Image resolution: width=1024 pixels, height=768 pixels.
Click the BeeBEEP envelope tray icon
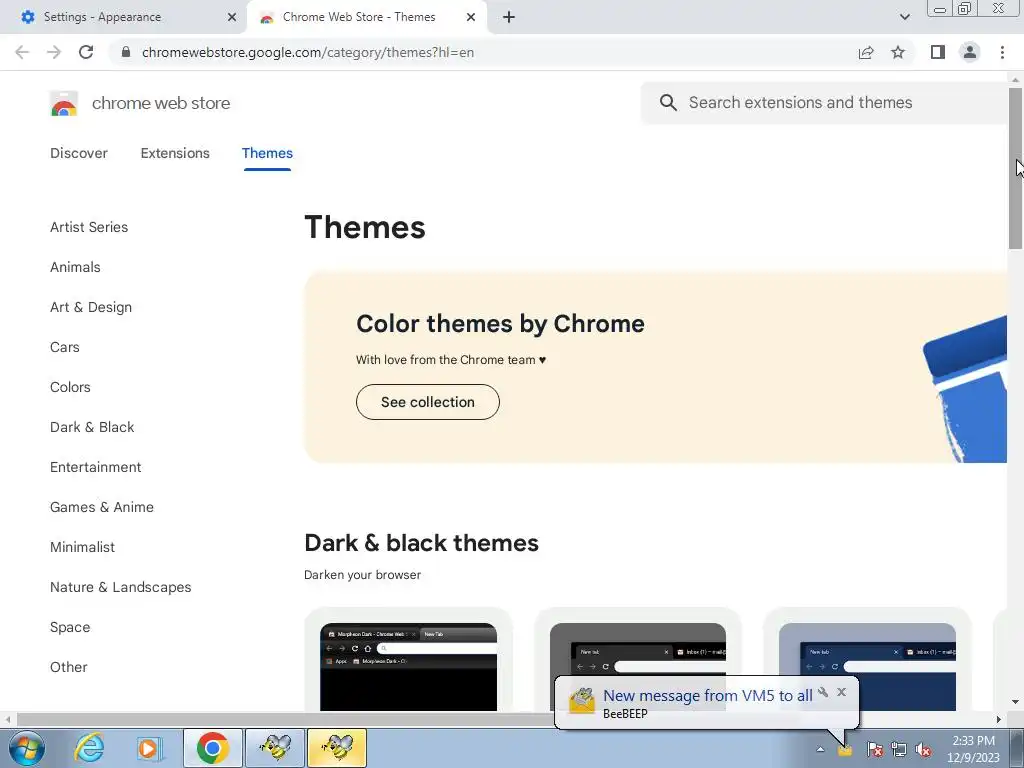coord(845,750)
